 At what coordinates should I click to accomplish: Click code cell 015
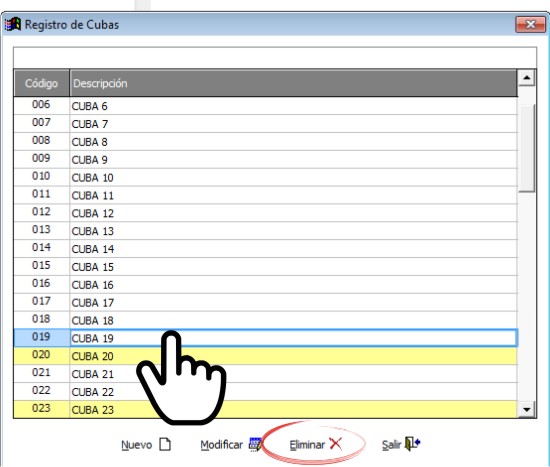point(41,267)
